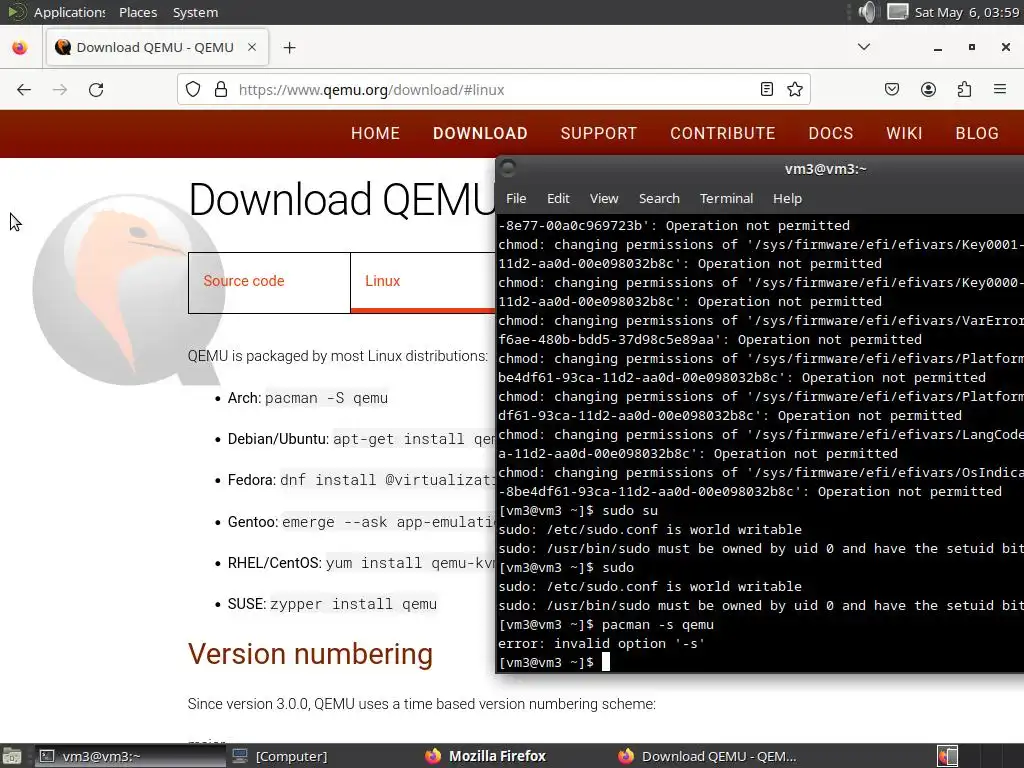The height and width of the screenshot is (768, 1024).
Task: Select the Linux download tab
Action: click(423, 281)
